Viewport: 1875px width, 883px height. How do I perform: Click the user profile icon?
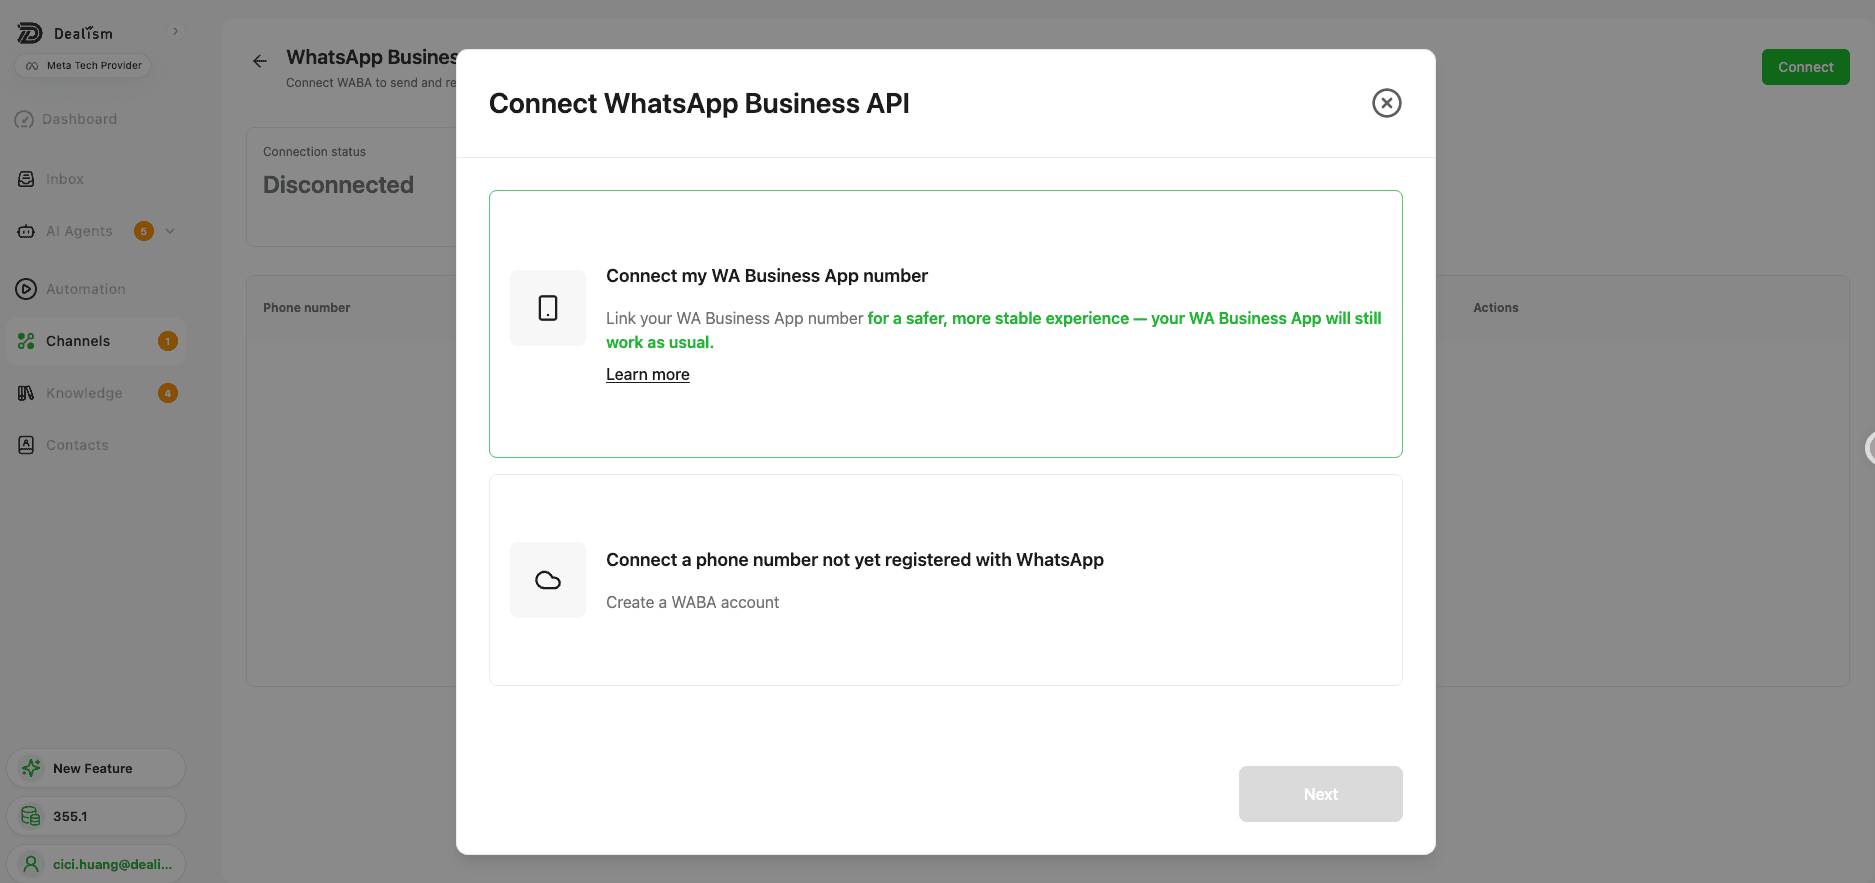(x=31, y=864)
